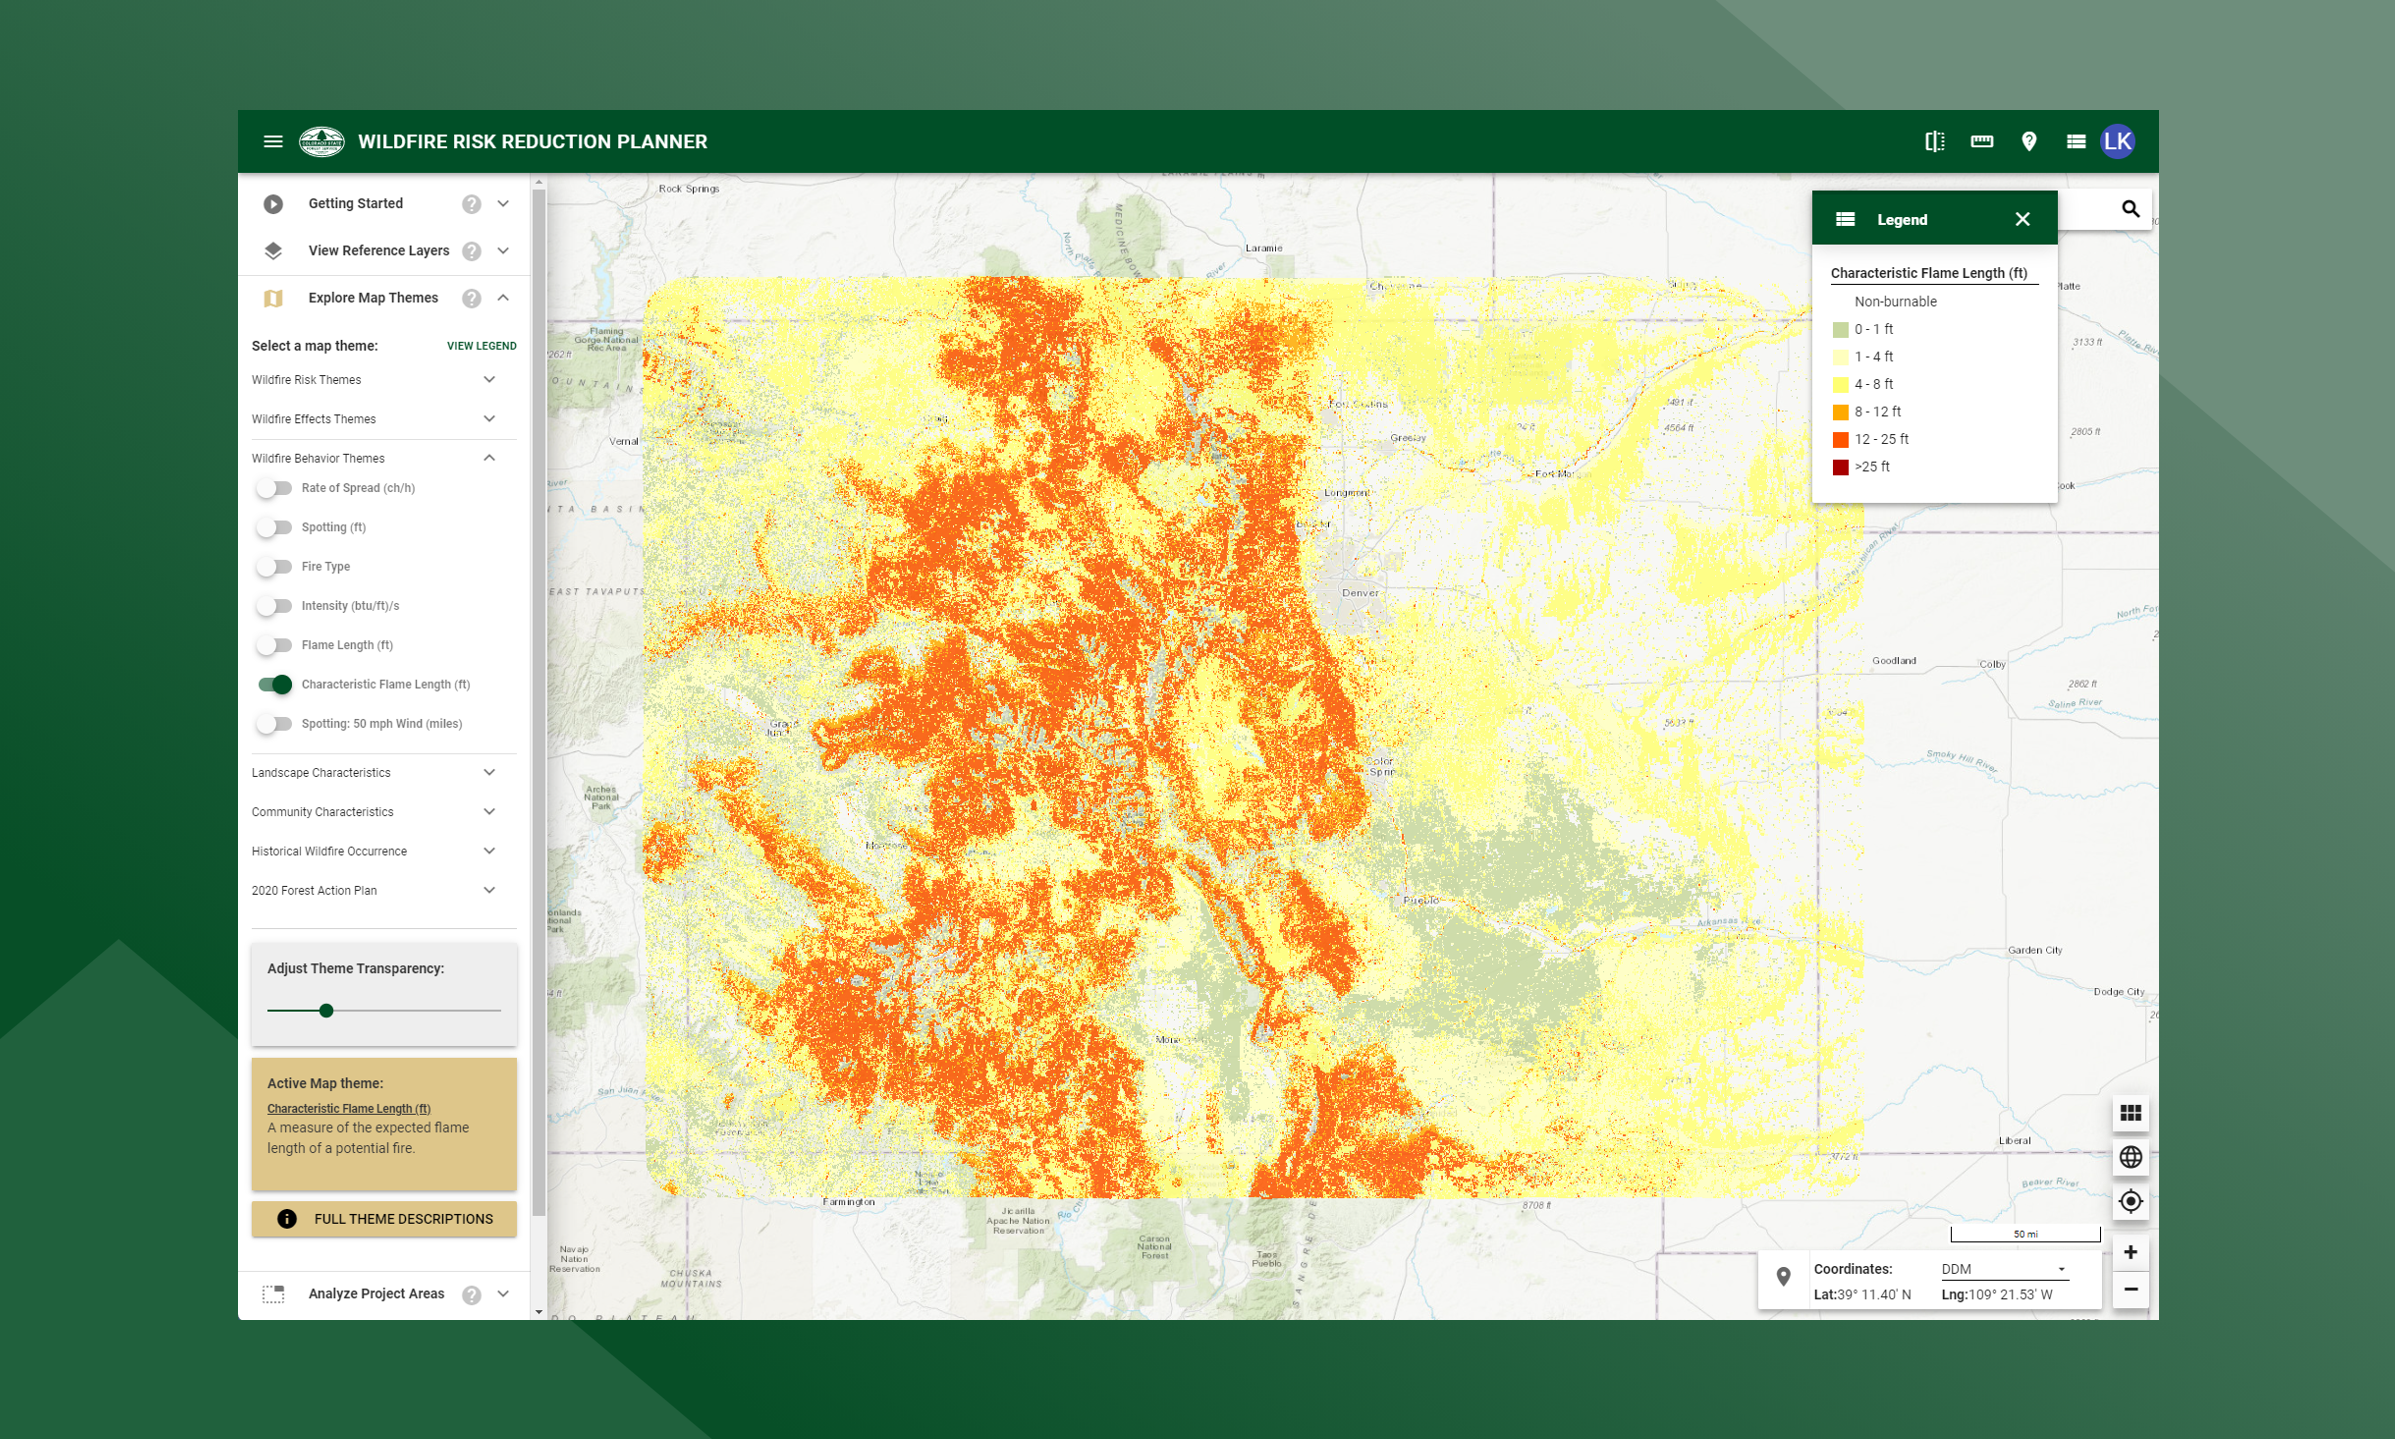The height and width of the screenshot is (1439, 2395).
Task: Click the Wildfire Risk Reduction Planner title
Action: pyautogui.click(x=532, y=142)
